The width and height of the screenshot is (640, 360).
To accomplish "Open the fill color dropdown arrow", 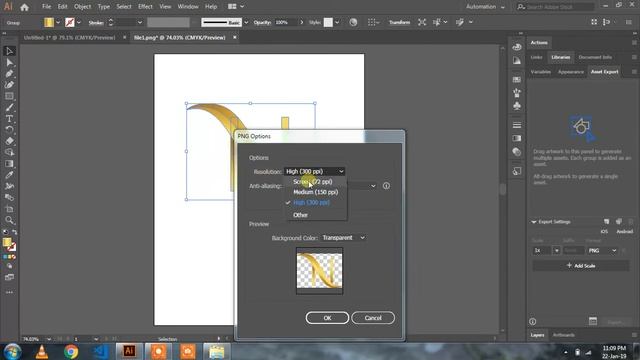I will pyautogui.click(x=58, y=22).
